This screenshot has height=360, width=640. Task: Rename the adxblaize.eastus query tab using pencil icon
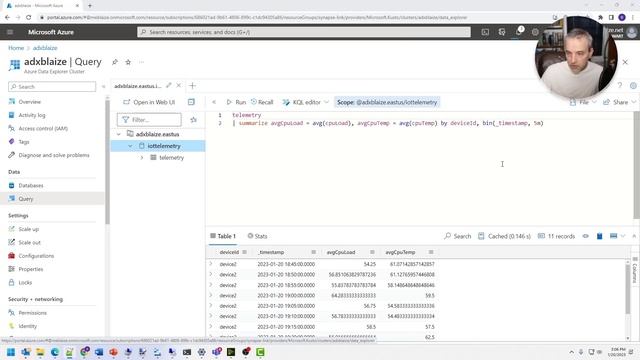click(x=169, y=86)
